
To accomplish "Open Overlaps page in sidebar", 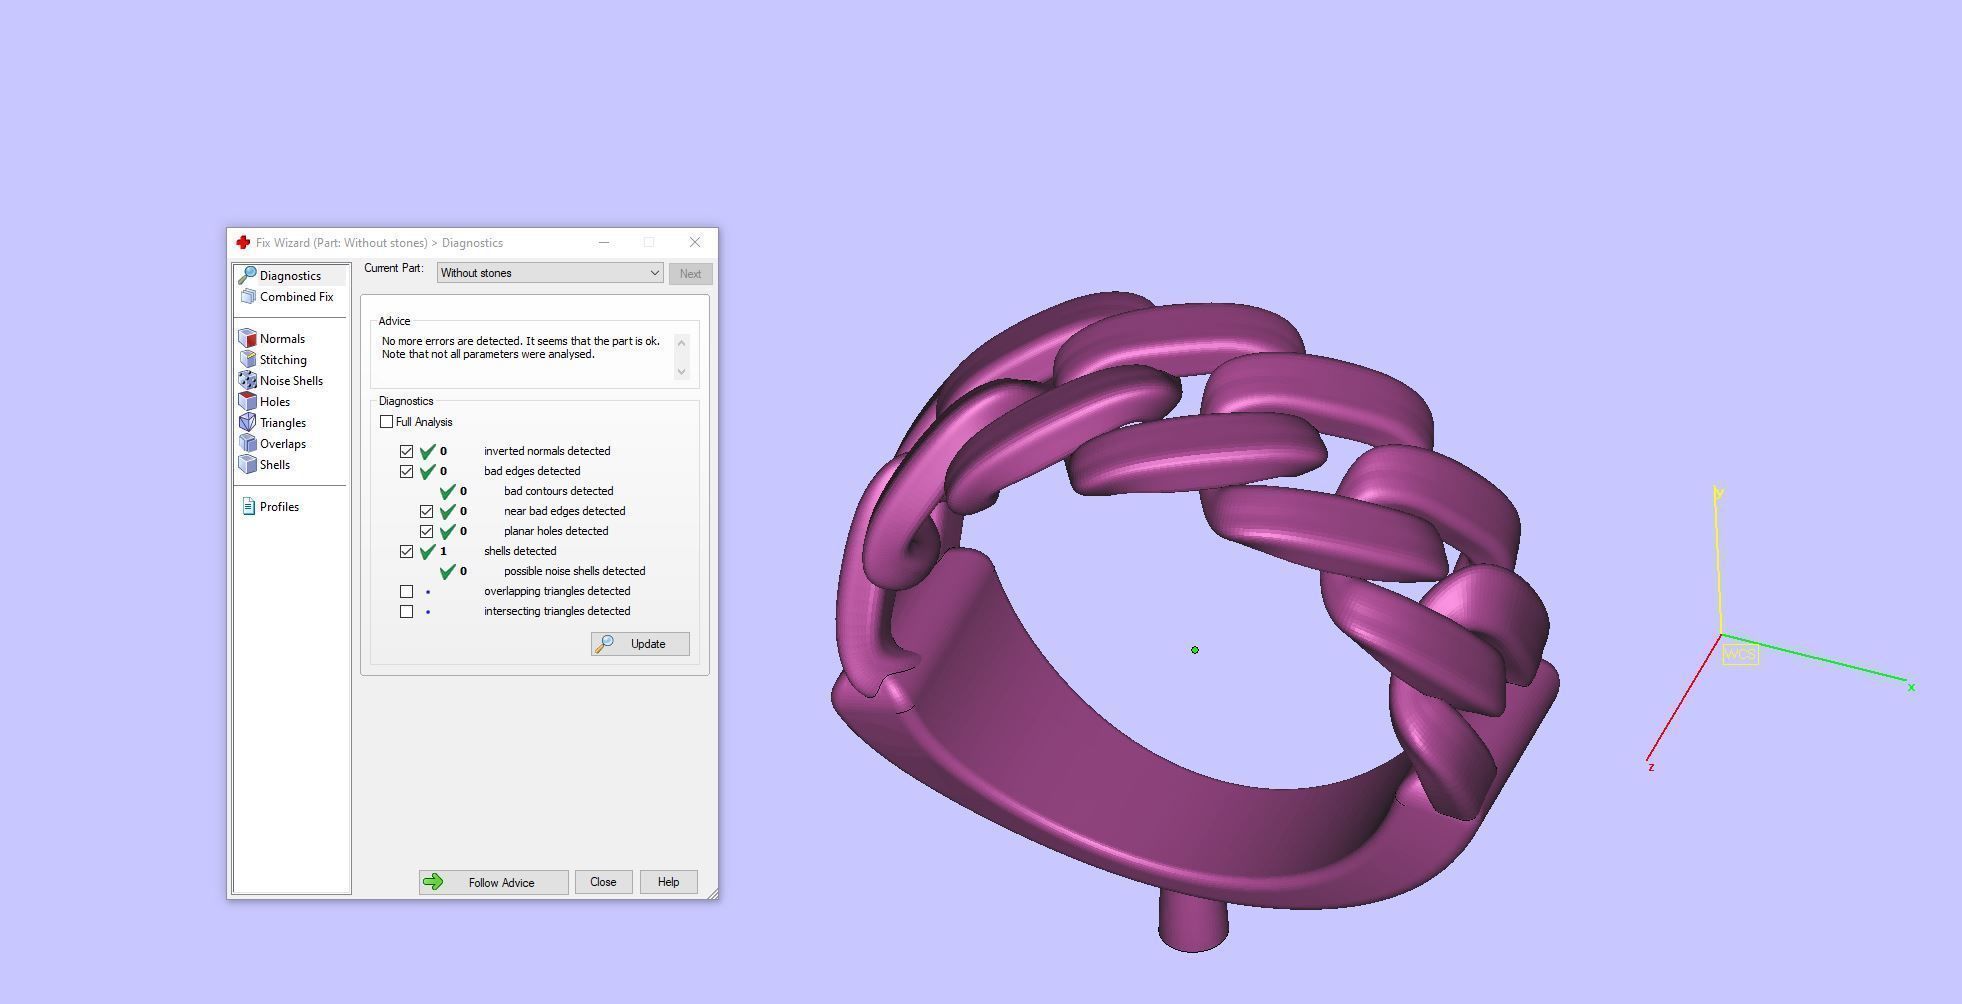I will [283, 444].
